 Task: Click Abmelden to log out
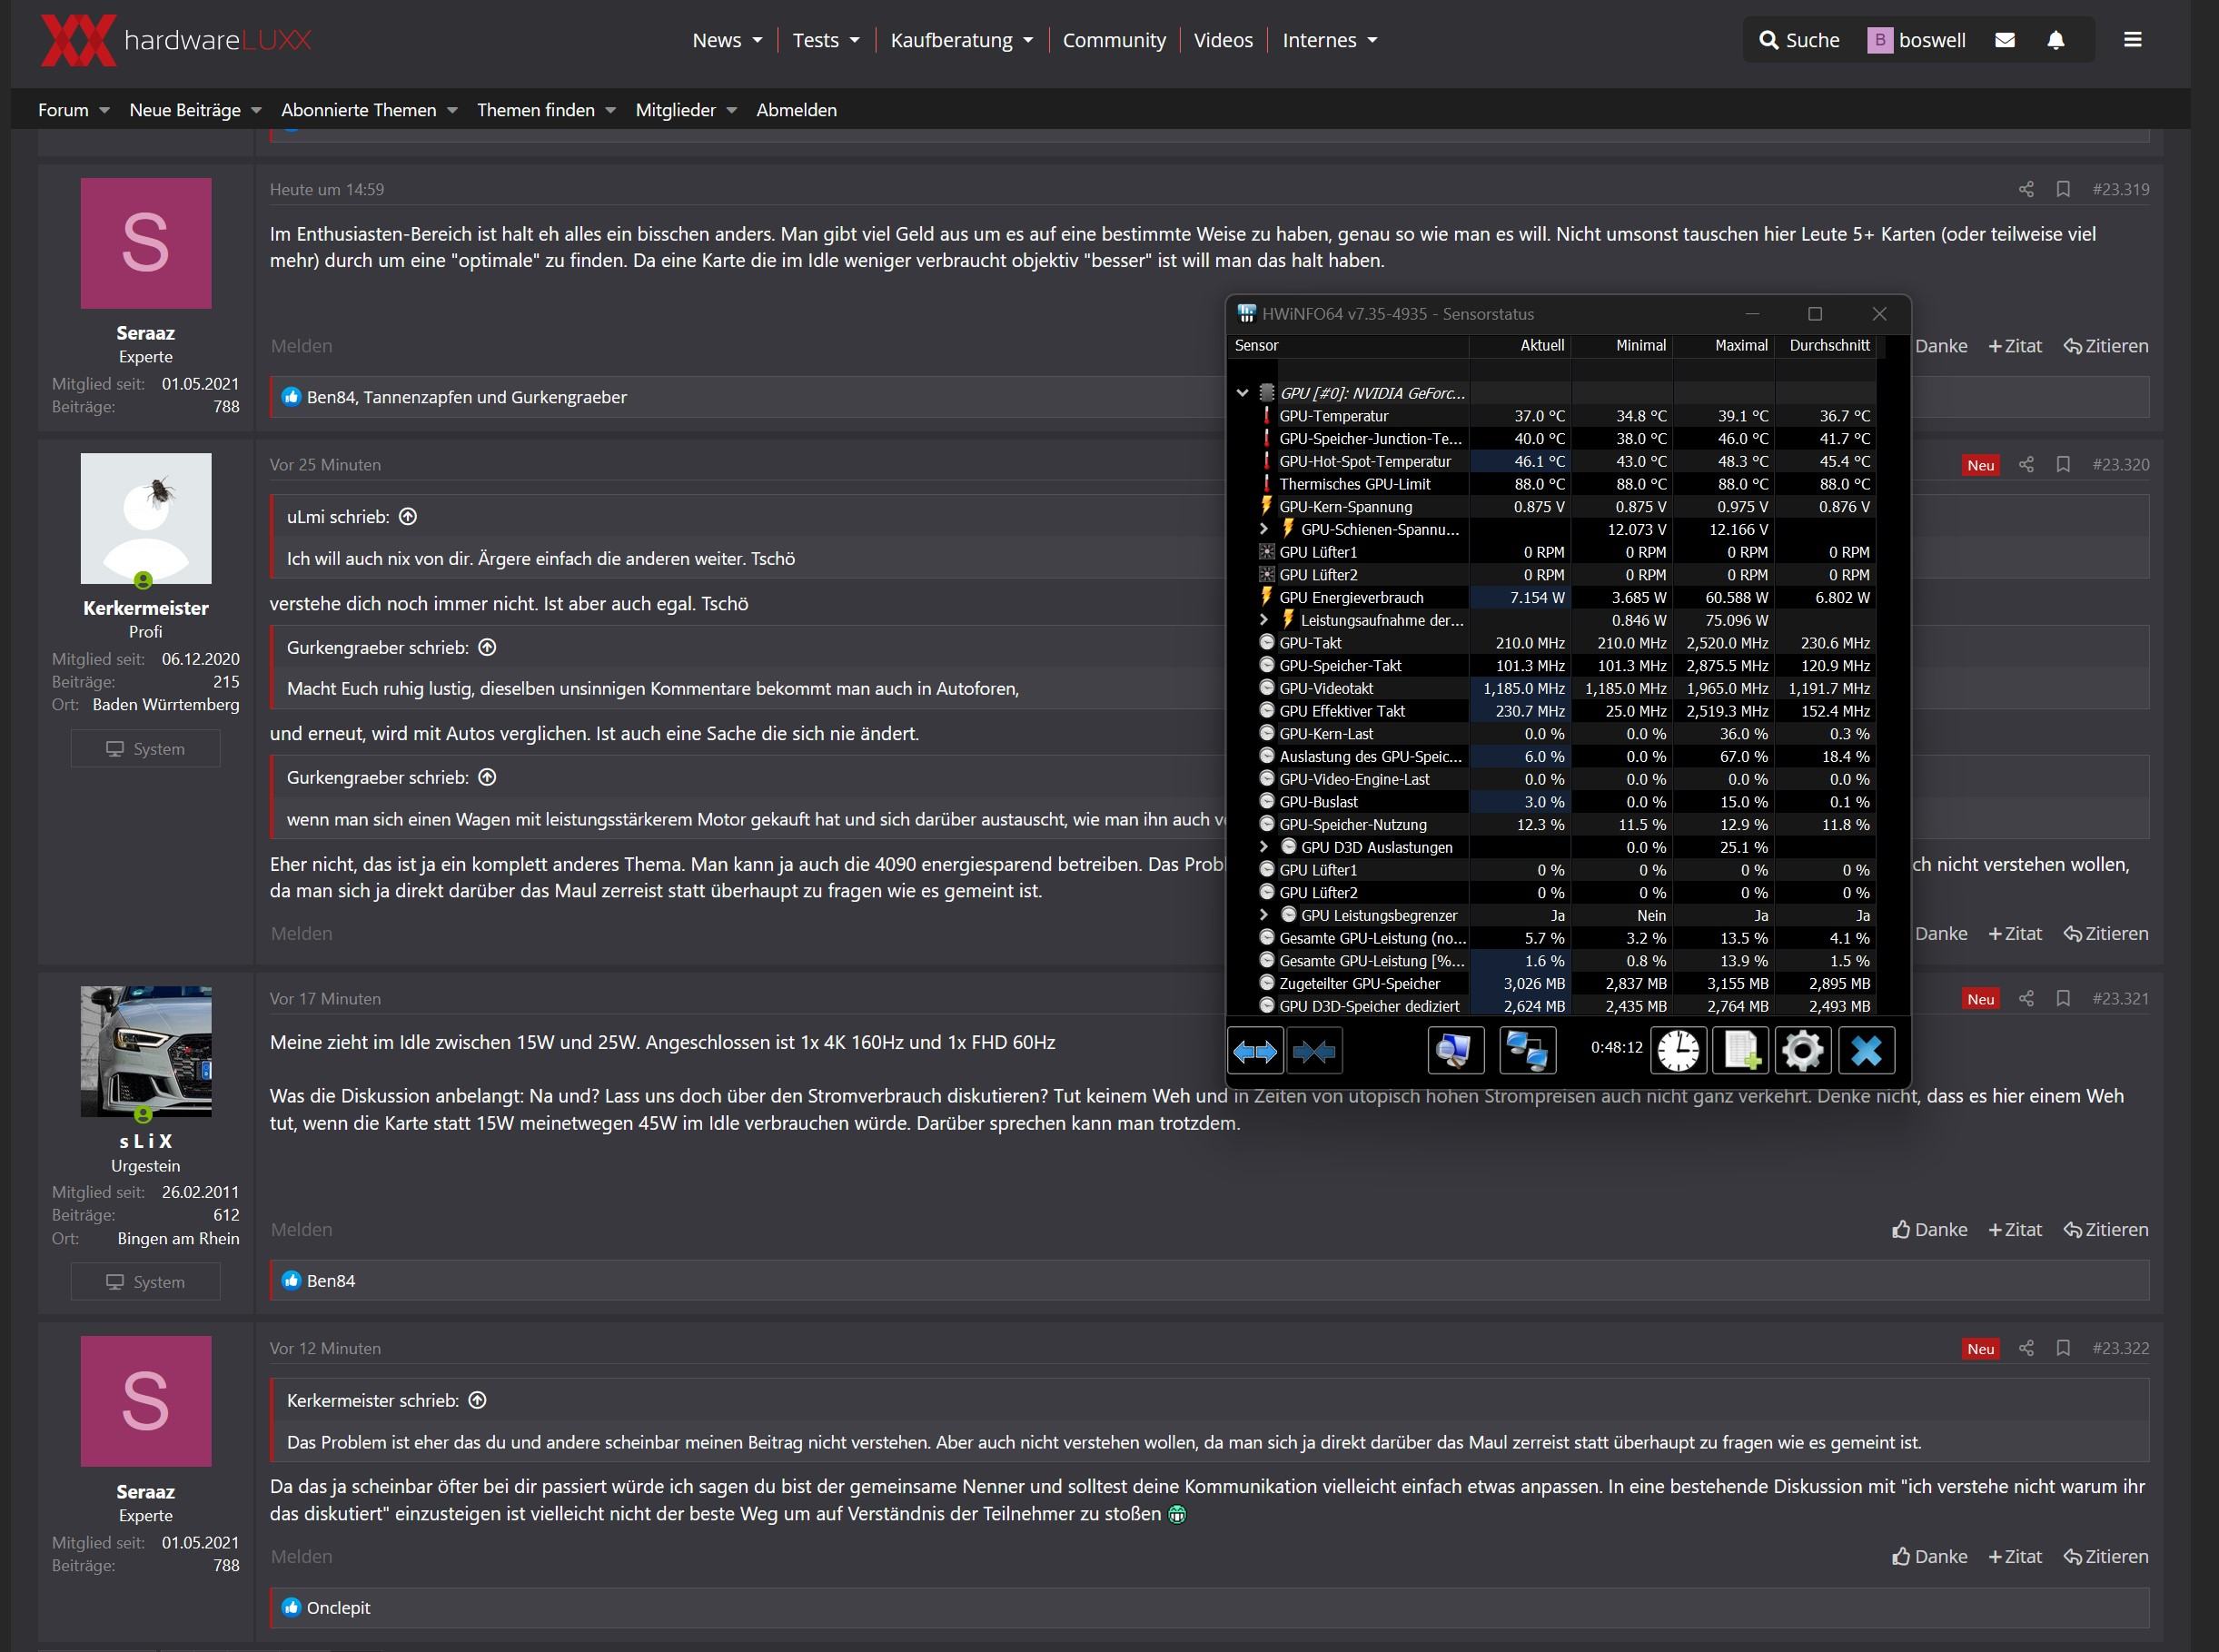[796, 110]
